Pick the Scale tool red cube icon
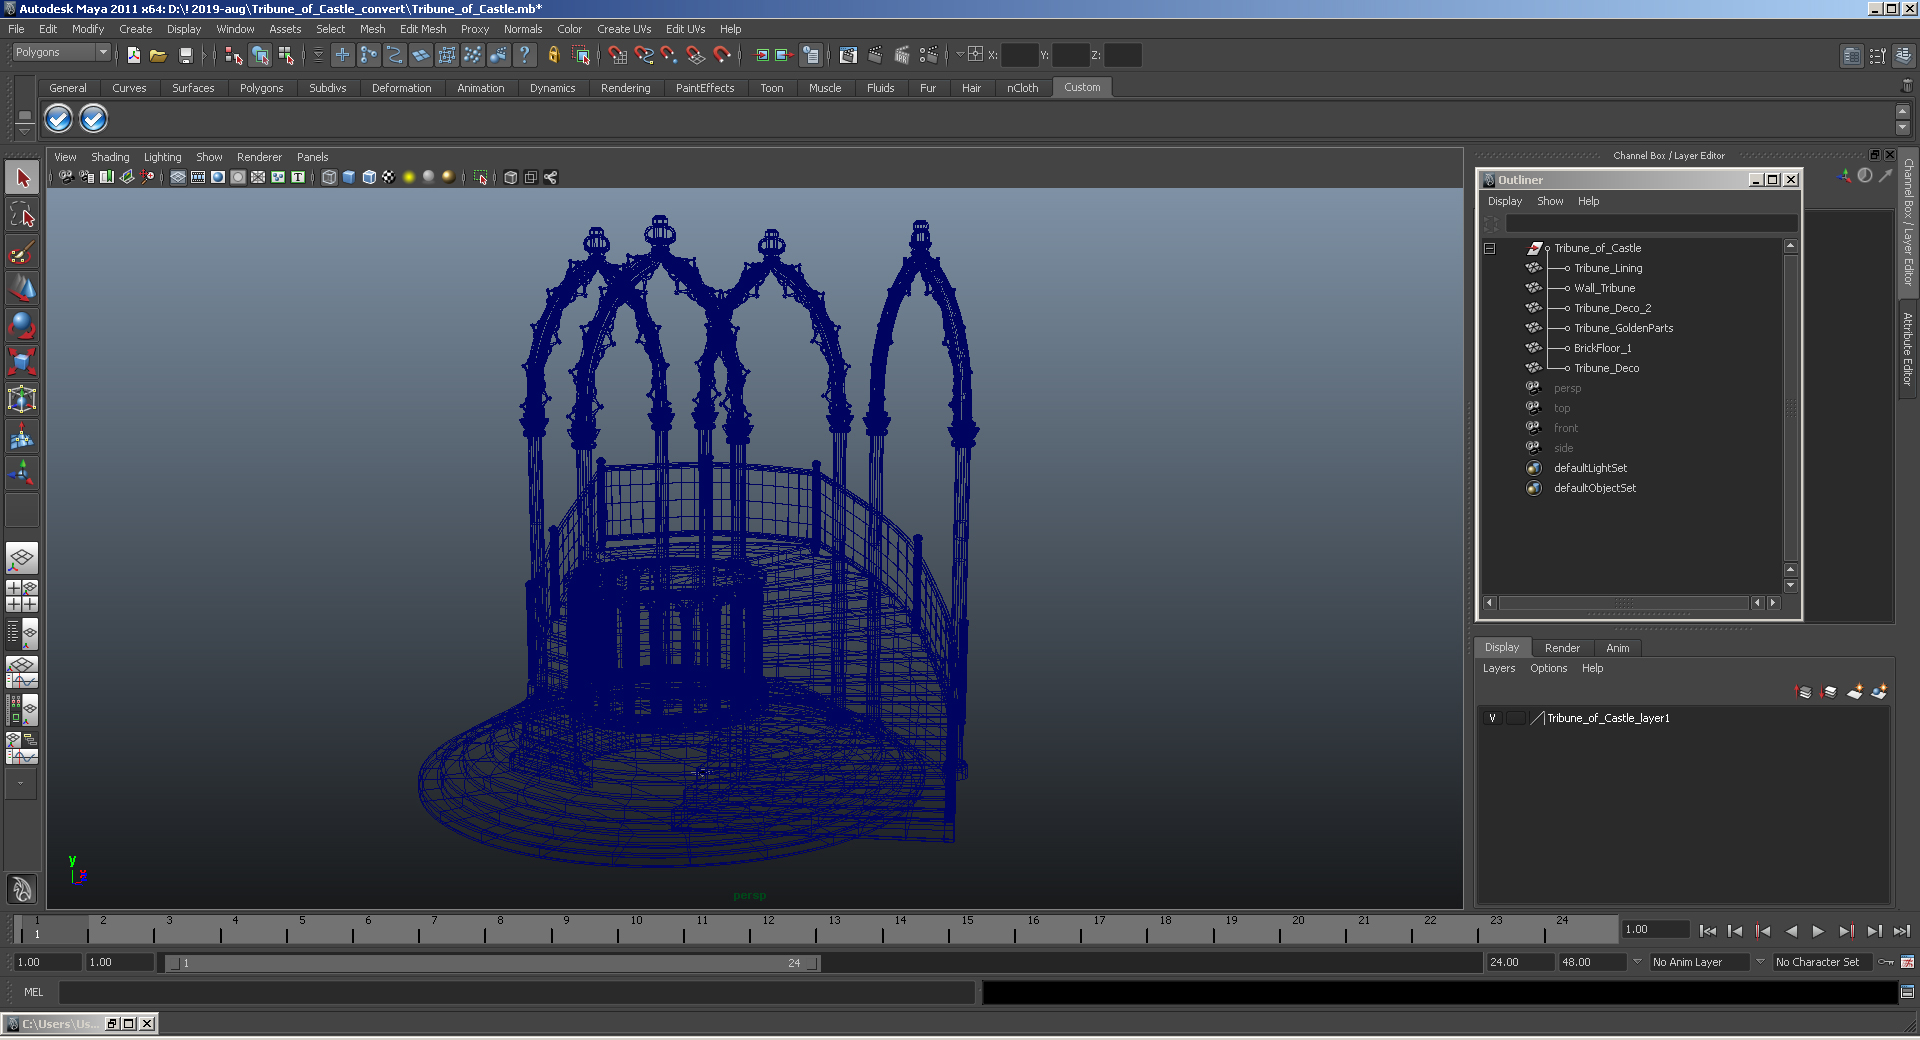This screenshot has height=1040, width=1920. (x=22, y=361)
